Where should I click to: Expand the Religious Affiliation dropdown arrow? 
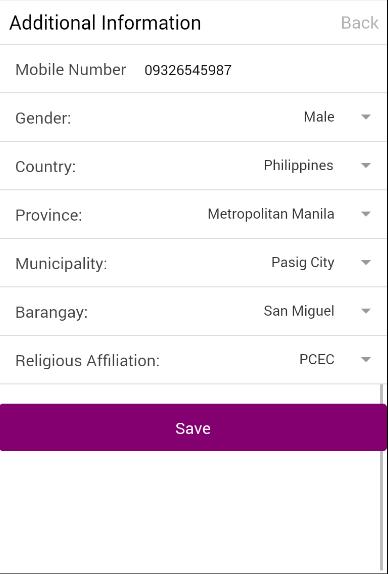pyautogui.click(x=366, y=359)
